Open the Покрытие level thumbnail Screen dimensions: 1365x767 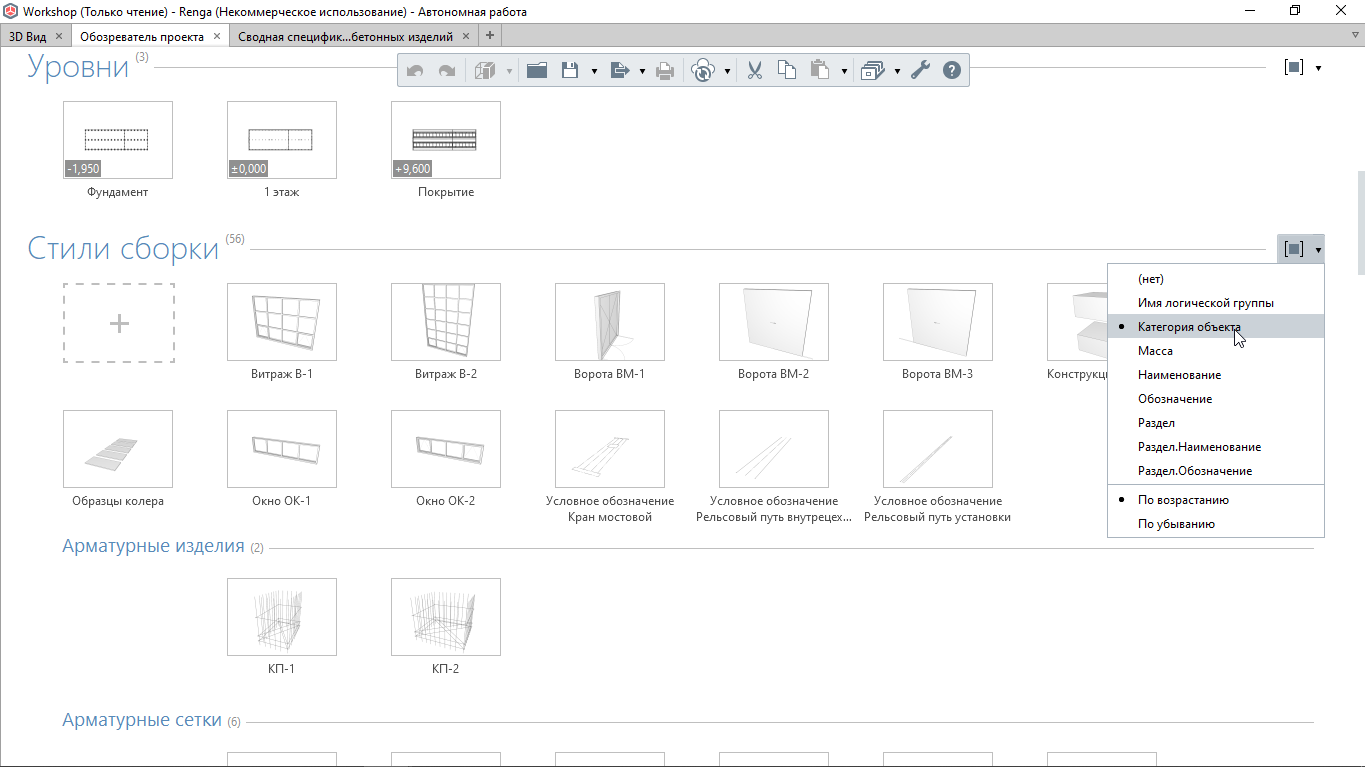(446, 140)
